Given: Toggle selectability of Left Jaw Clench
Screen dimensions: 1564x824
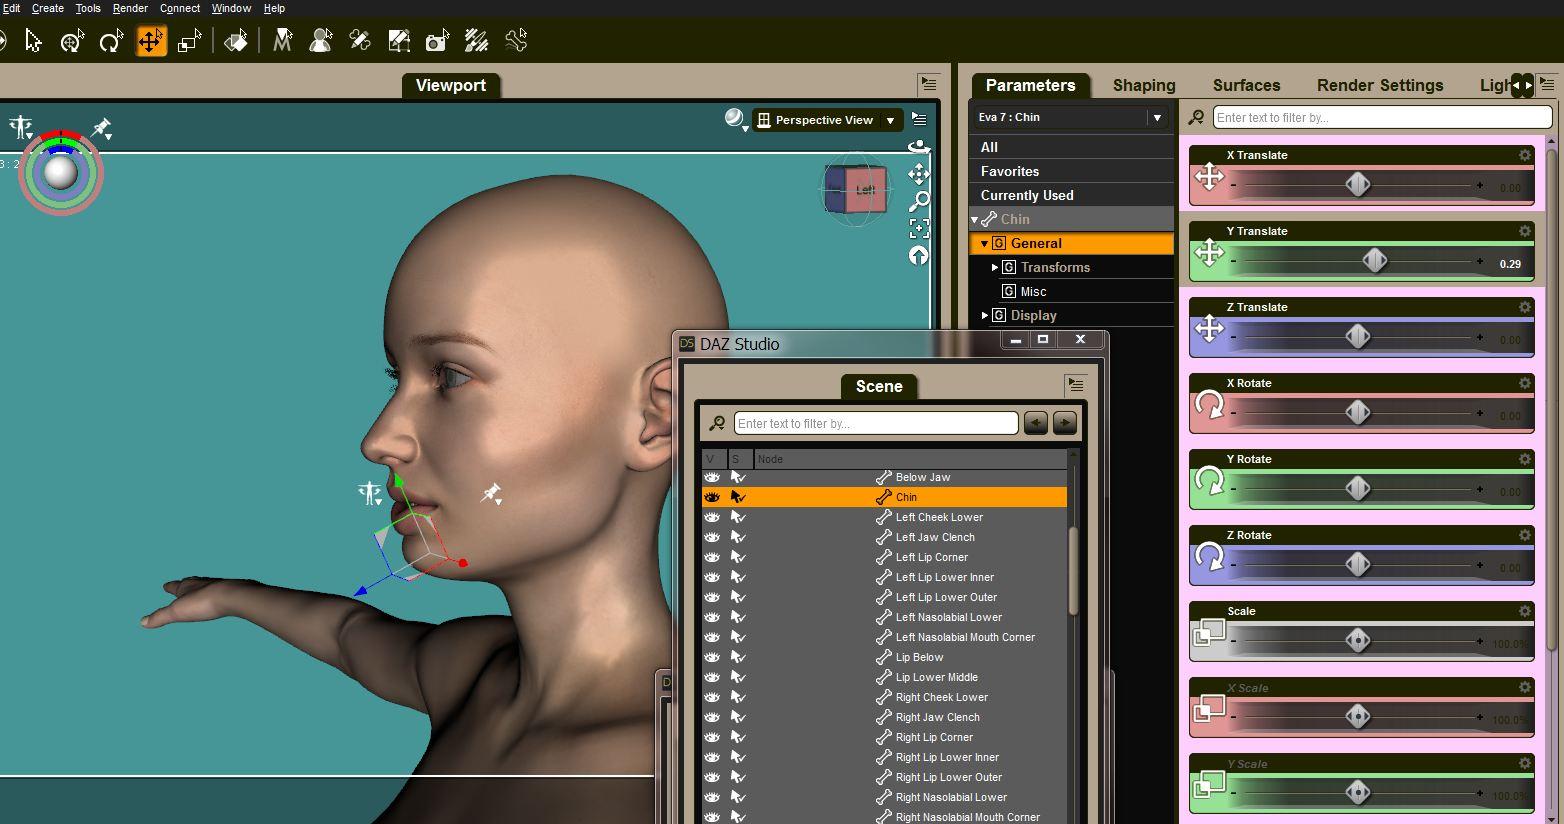Looking at the screenshot, I should click(x=738, y=537).
